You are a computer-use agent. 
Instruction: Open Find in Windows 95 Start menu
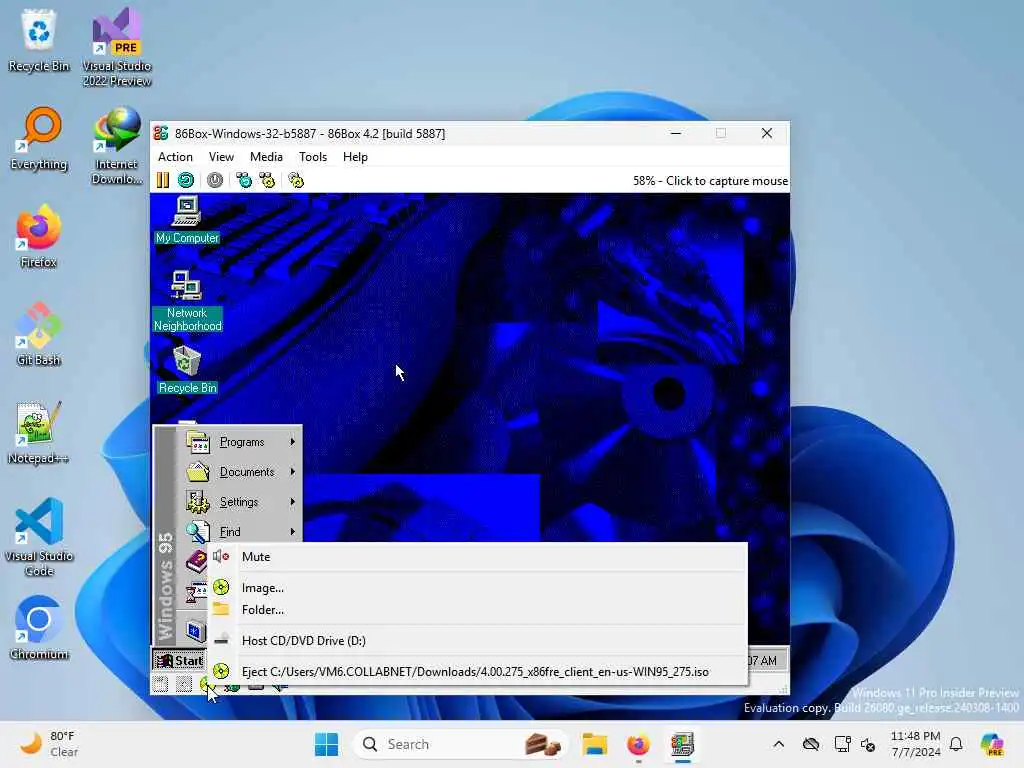coord(240,531)
